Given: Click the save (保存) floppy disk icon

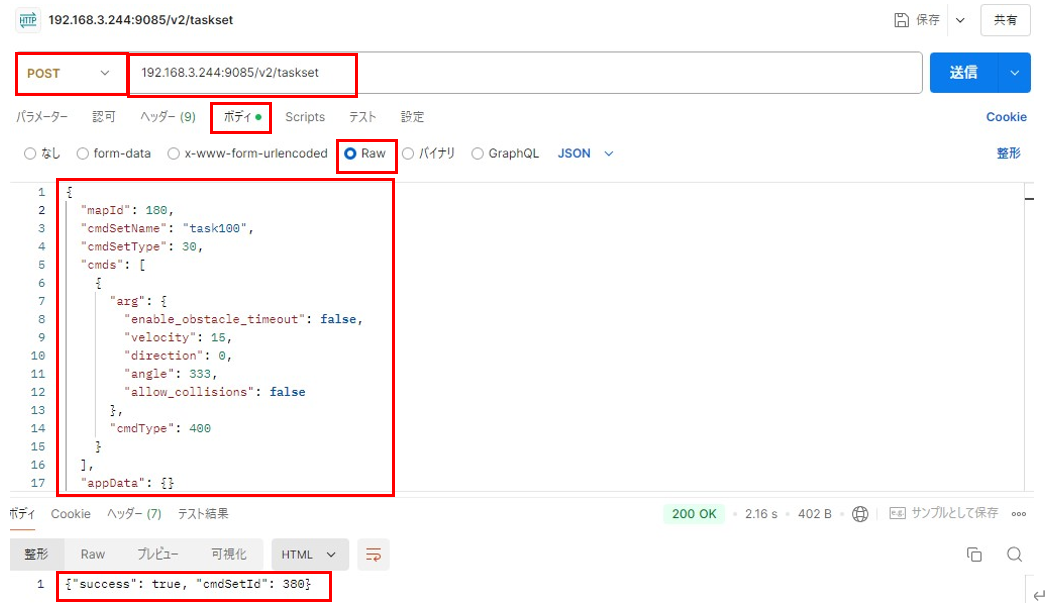Looking at the screenshot, I should (x=901, y=20).
